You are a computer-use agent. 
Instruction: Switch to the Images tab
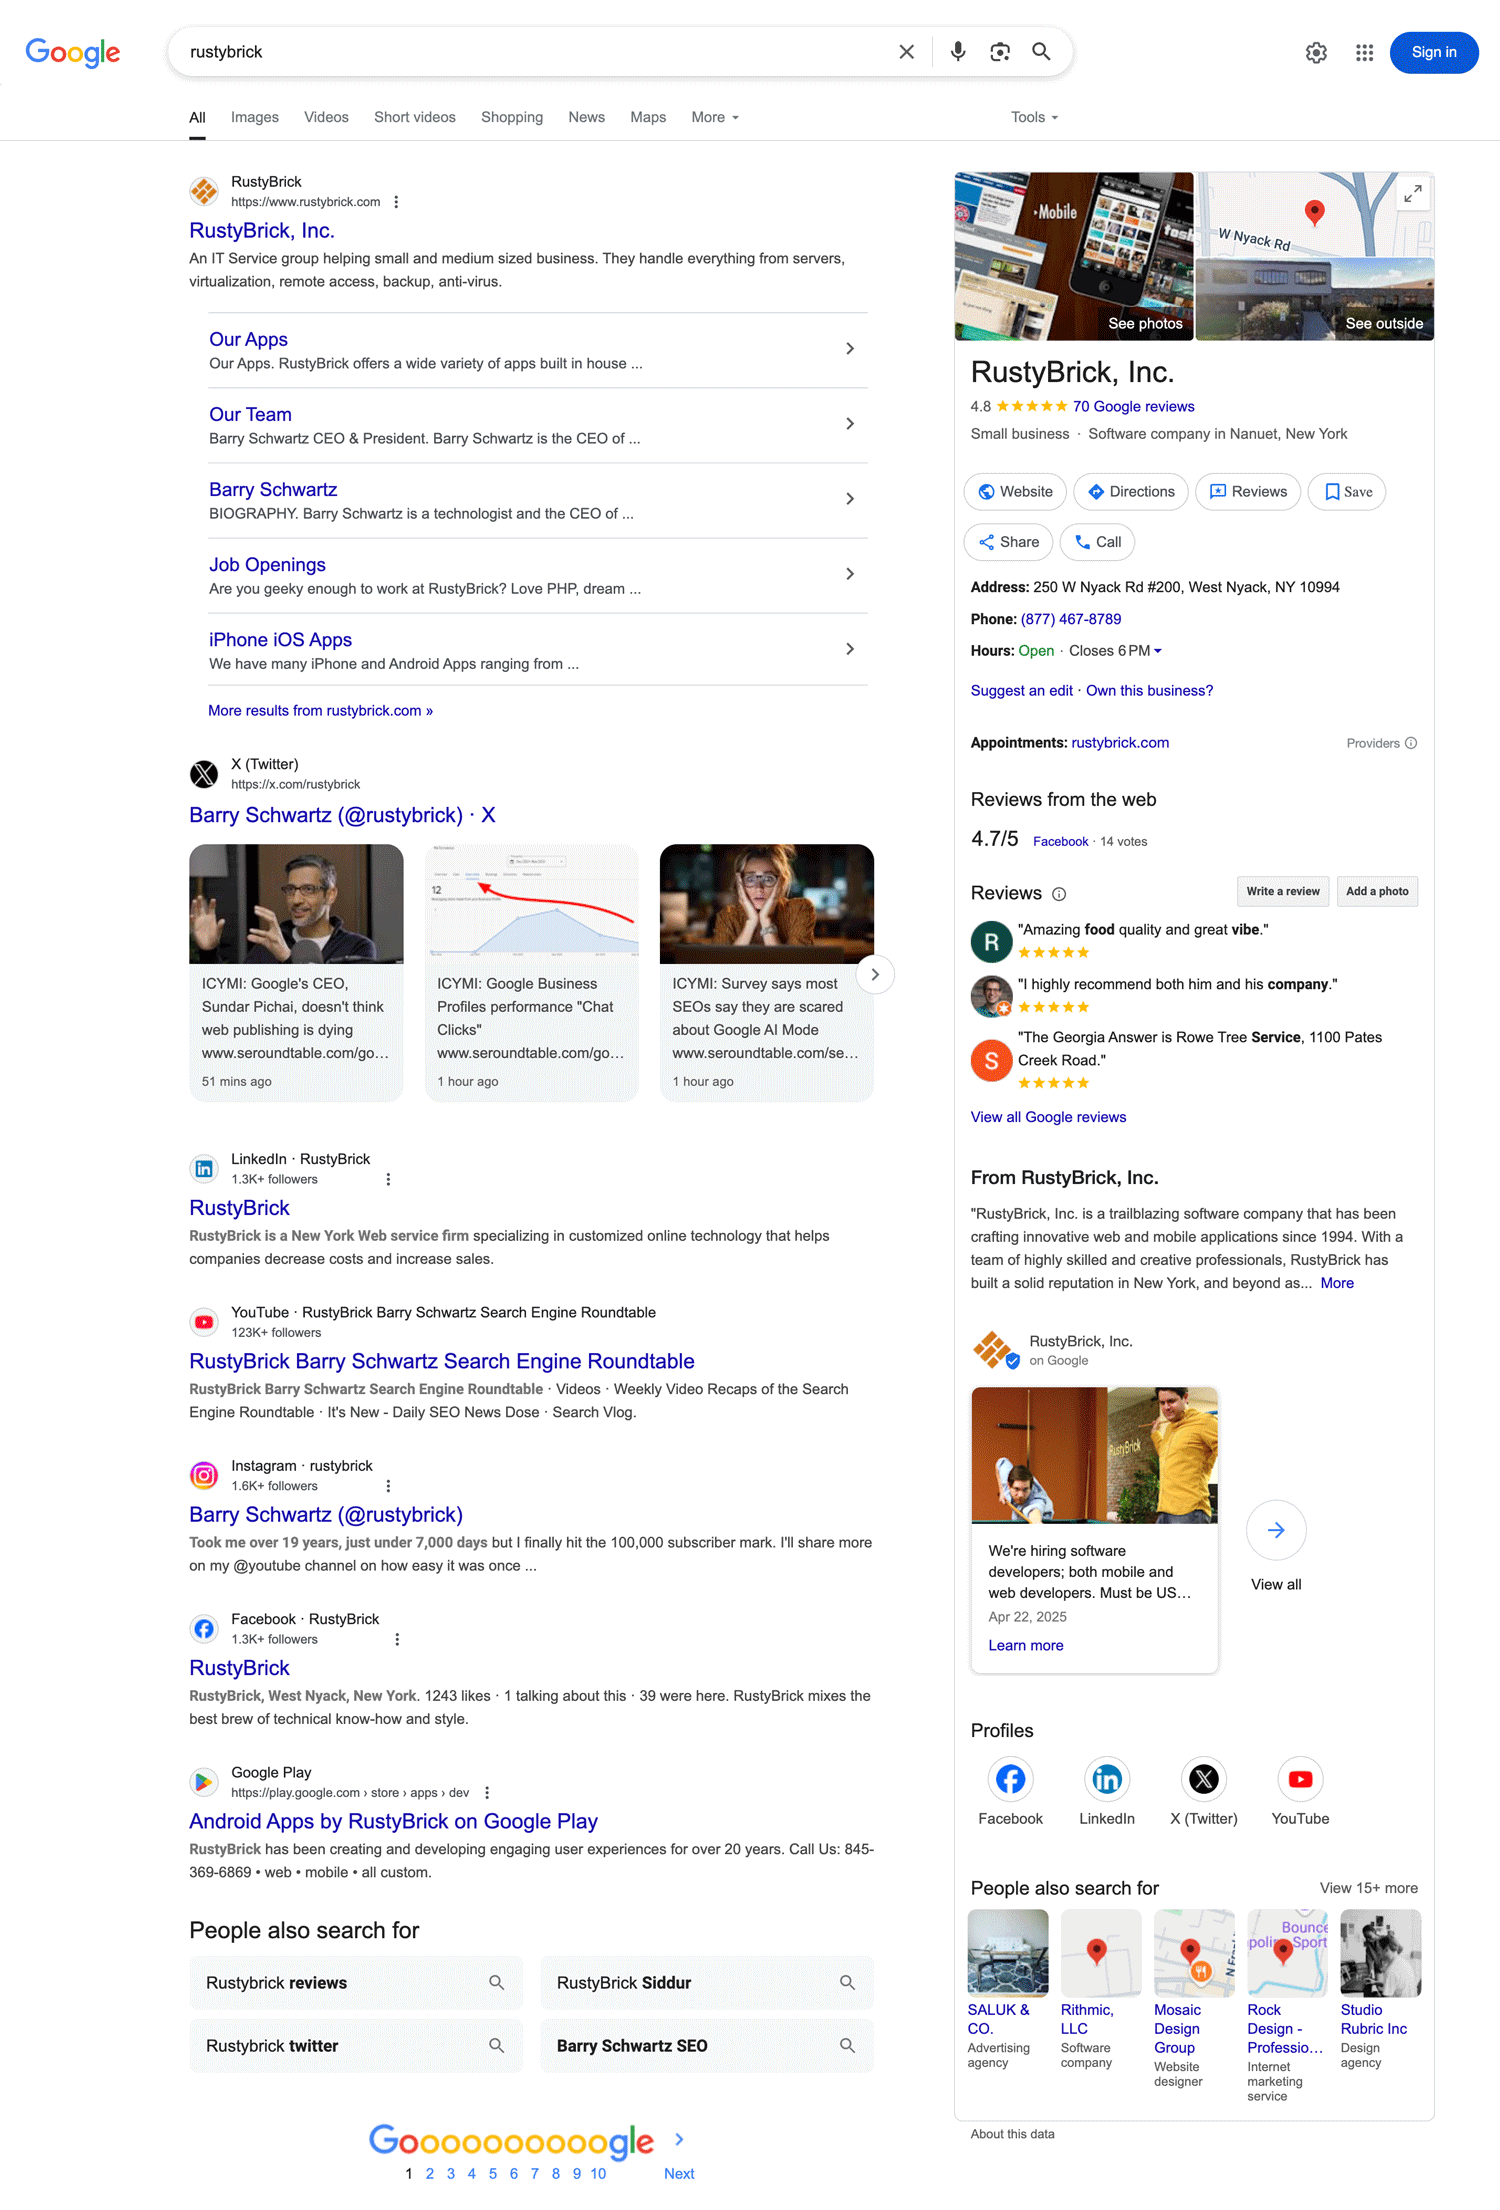[254, 117]
